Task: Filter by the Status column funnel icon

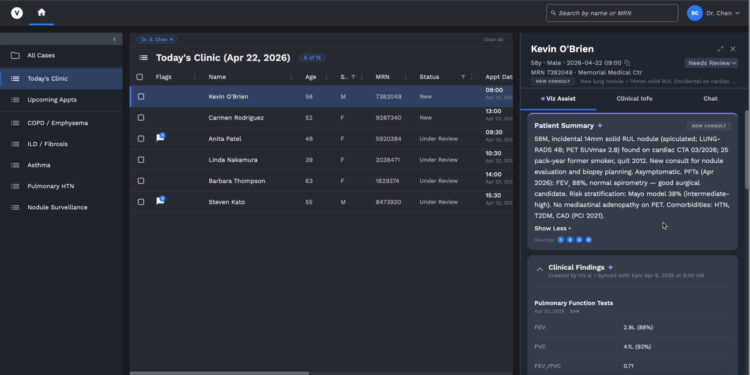Action: (x=463, y=77)
